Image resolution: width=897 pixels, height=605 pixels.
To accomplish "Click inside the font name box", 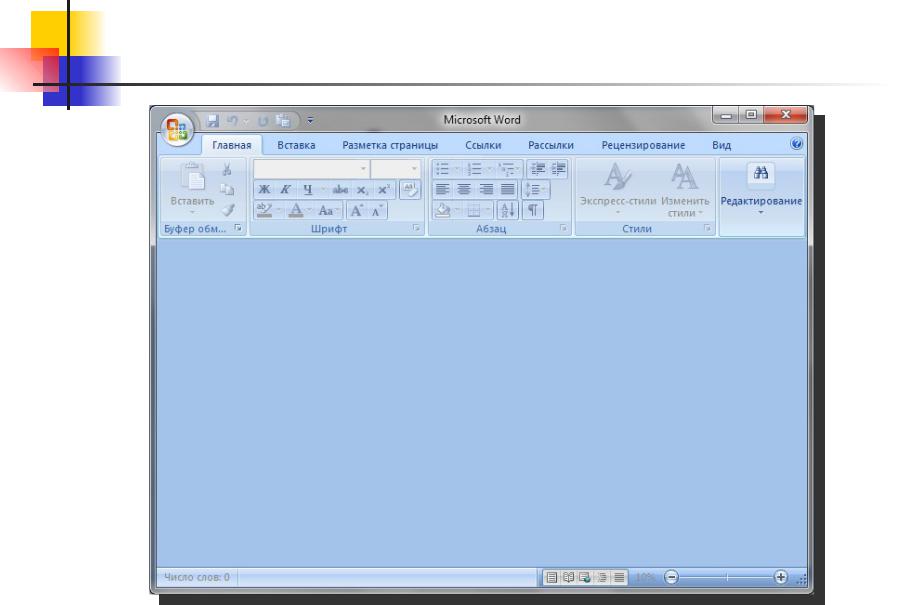I will [x=307, y=169].
